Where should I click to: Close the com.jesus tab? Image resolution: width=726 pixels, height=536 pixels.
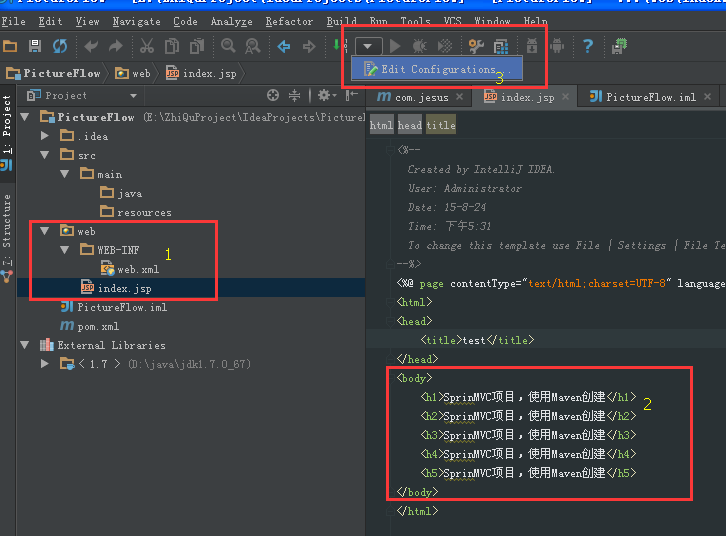point(459,97)
